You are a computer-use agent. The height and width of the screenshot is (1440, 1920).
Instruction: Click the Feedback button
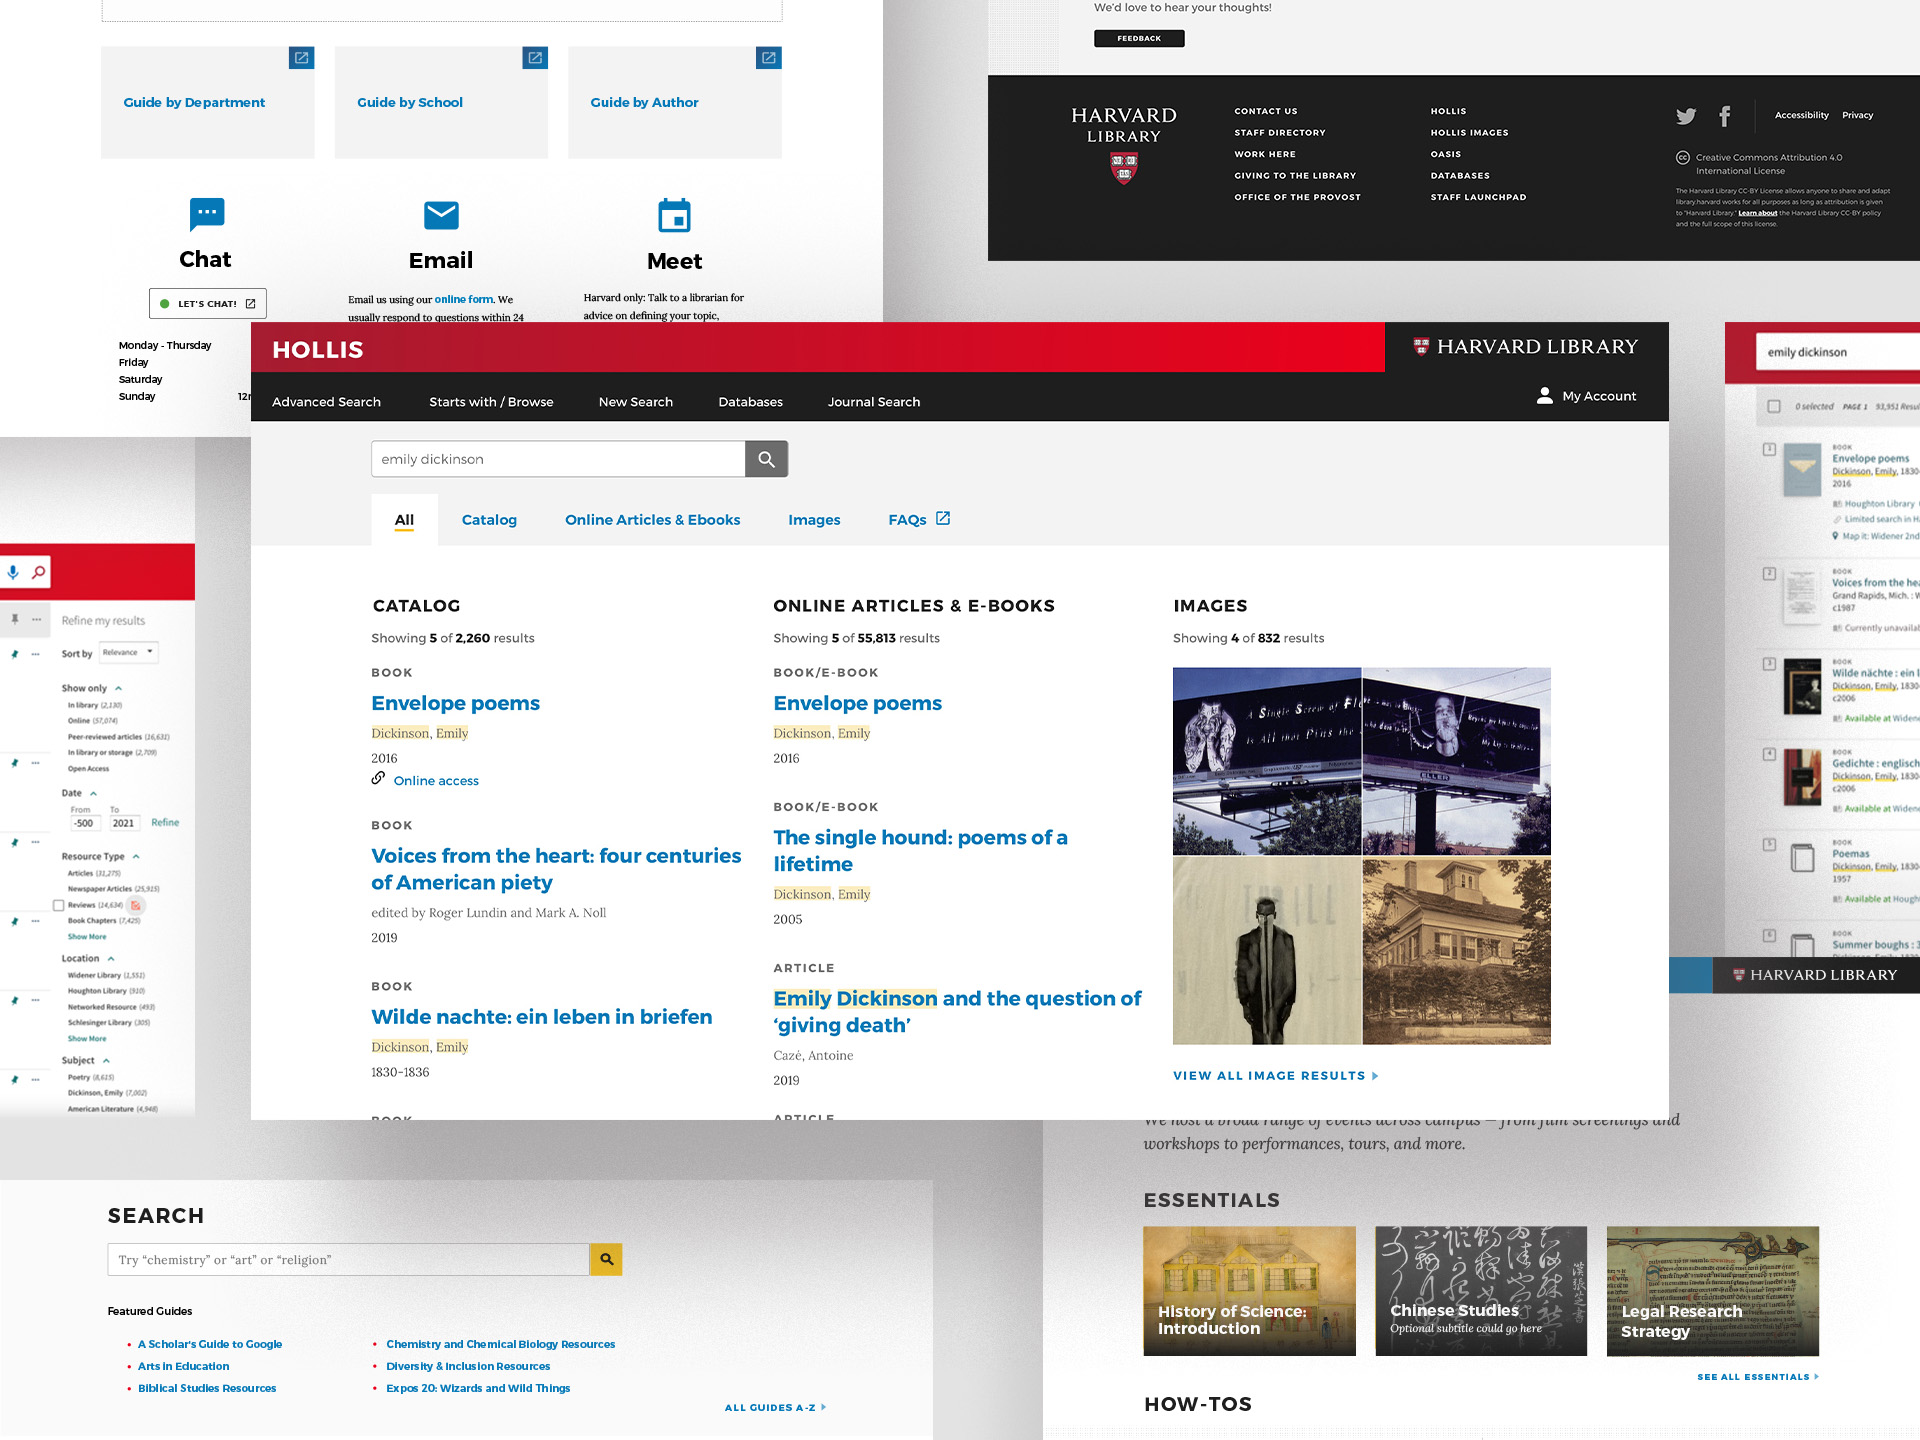[1139, 38]
